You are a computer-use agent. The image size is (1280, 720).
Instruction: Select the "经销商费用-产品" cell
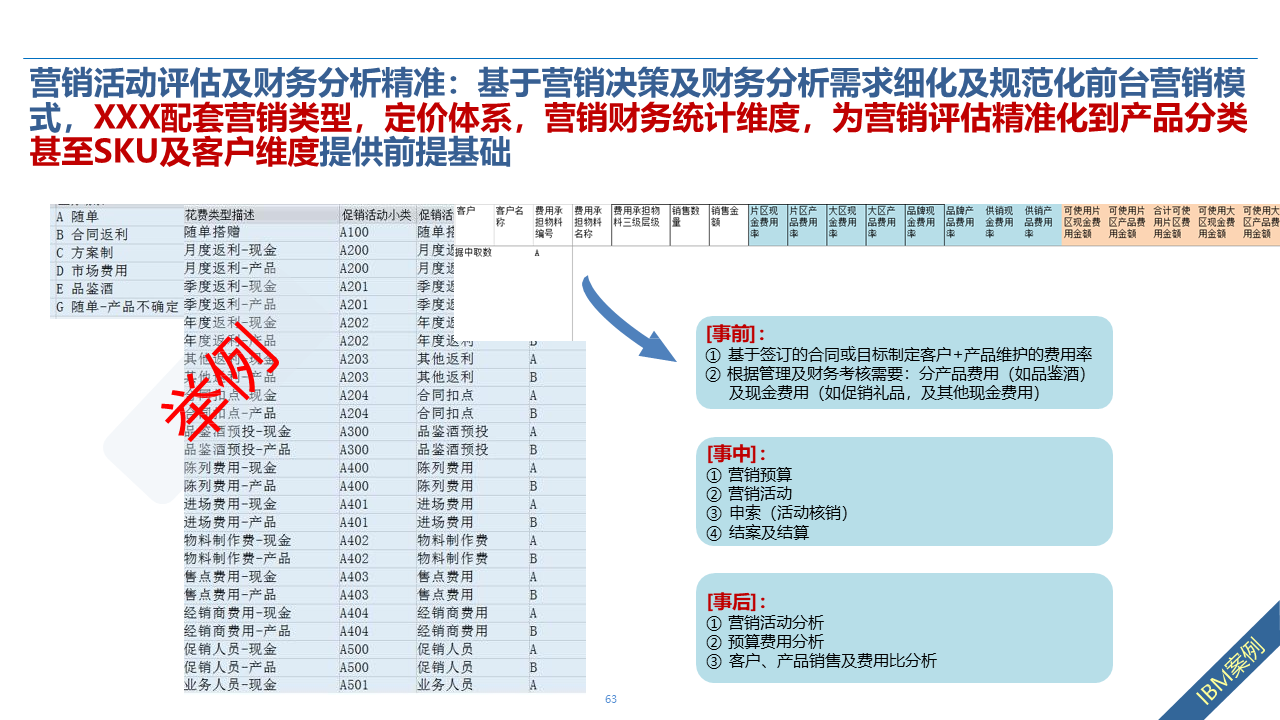pos(260,630)
